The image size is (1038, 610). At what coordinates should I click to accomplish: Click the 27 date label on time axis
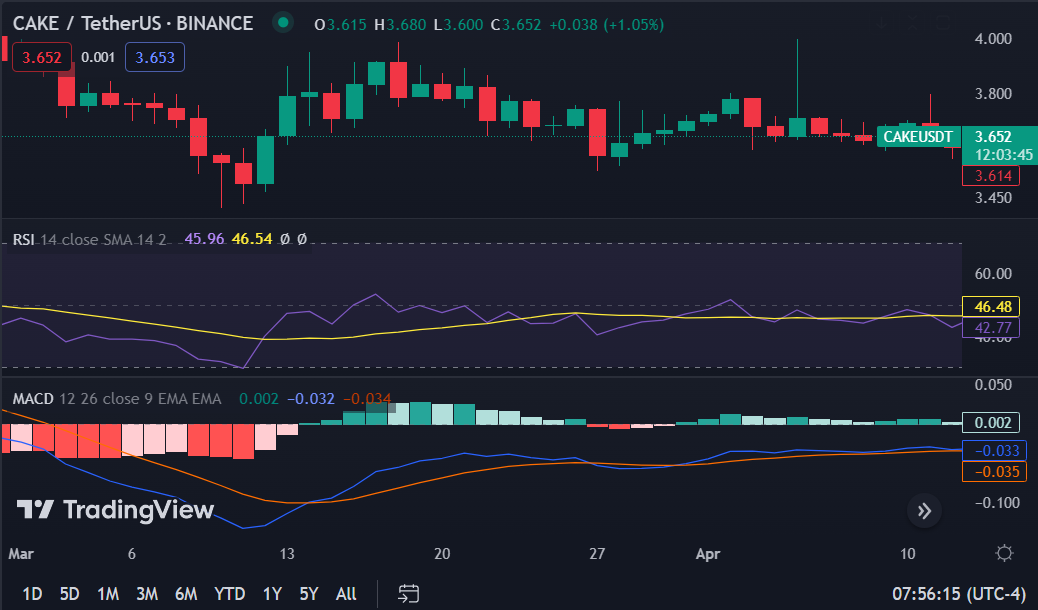pos(597,554)
